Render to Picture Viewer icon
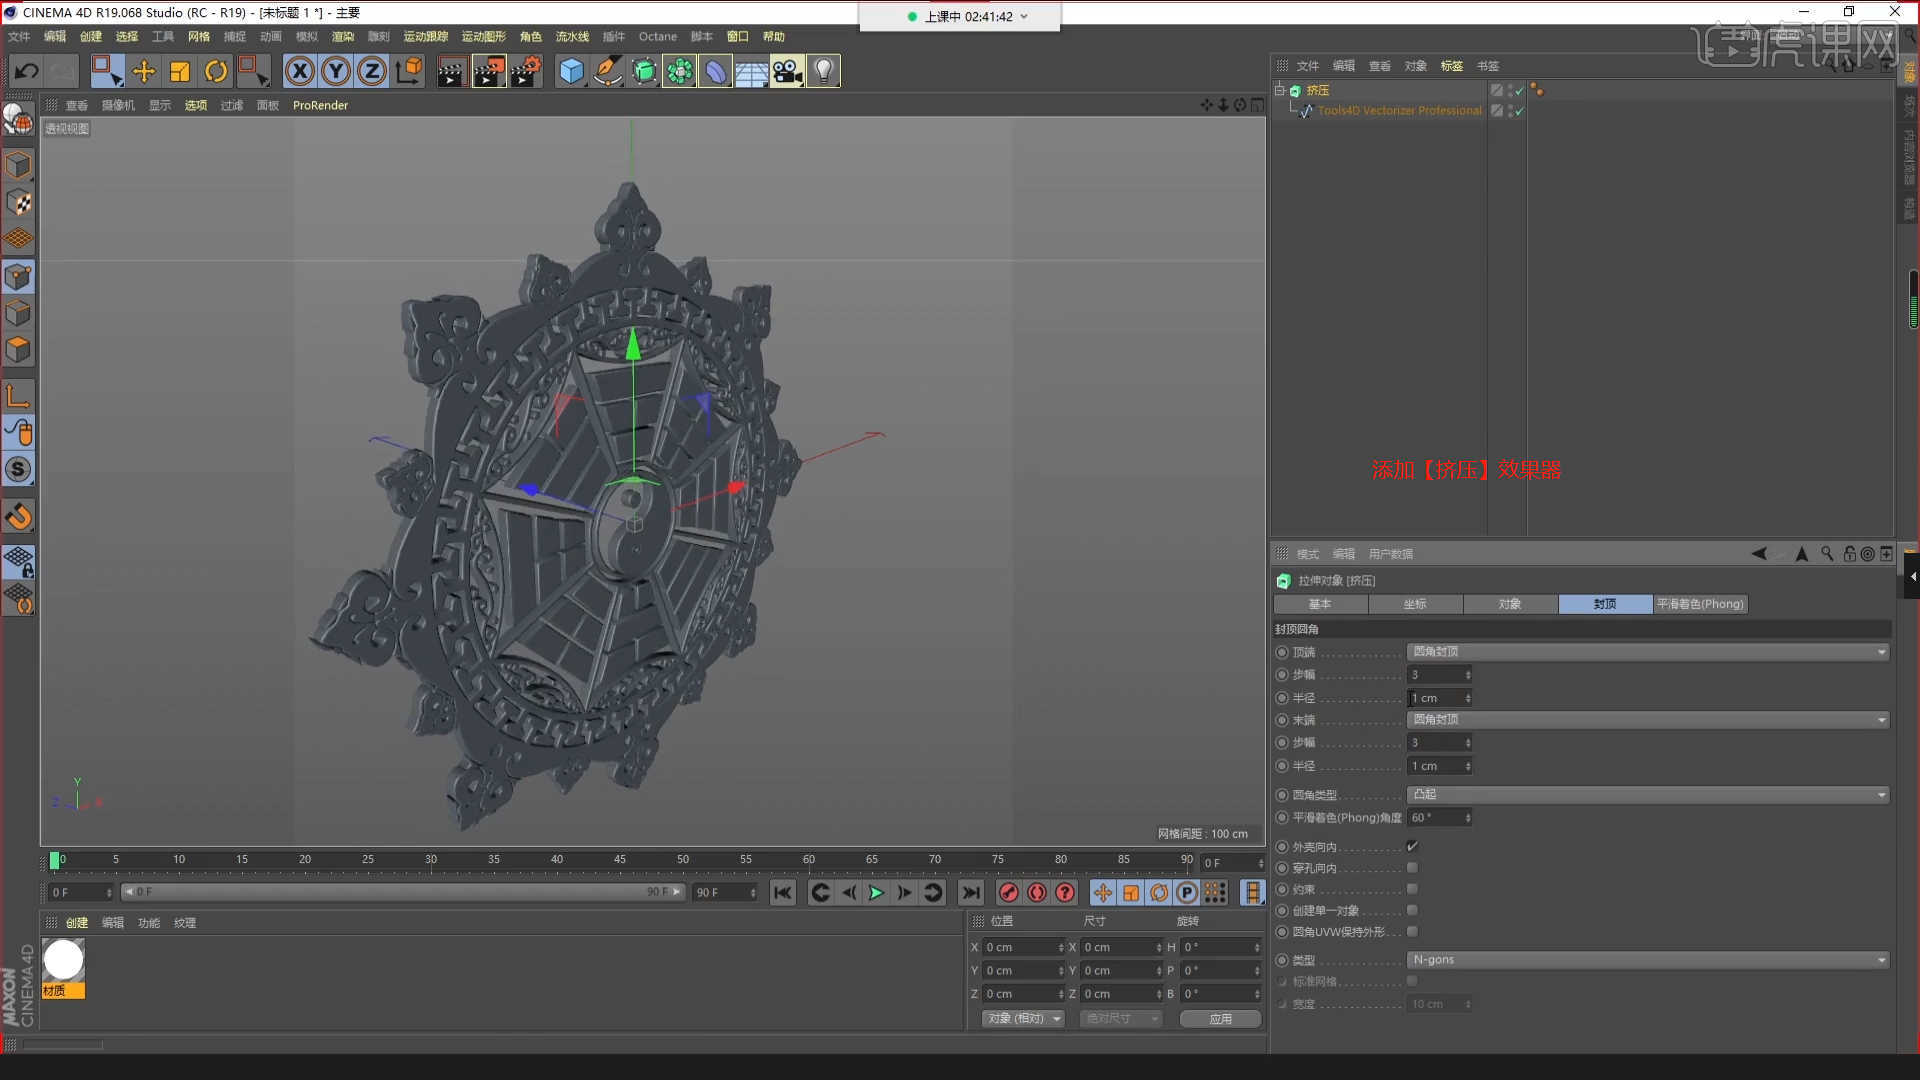 click(x=489, y=71)
